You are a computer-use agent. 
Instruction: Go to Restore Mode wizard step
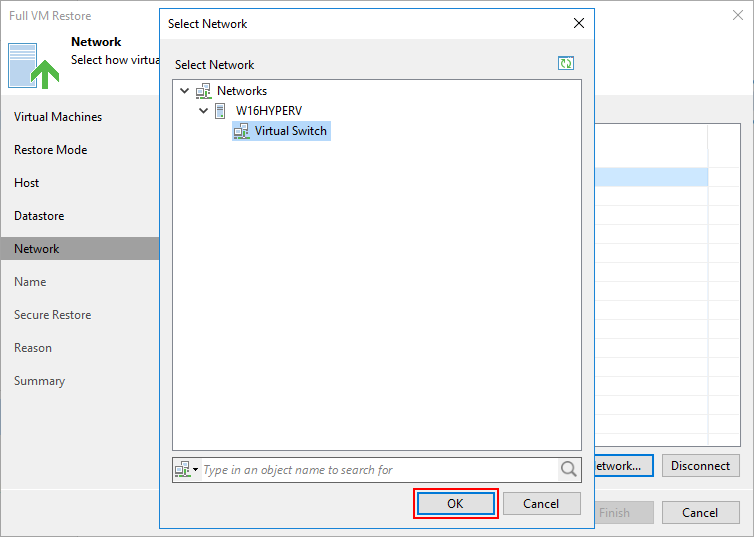point(50,150)
